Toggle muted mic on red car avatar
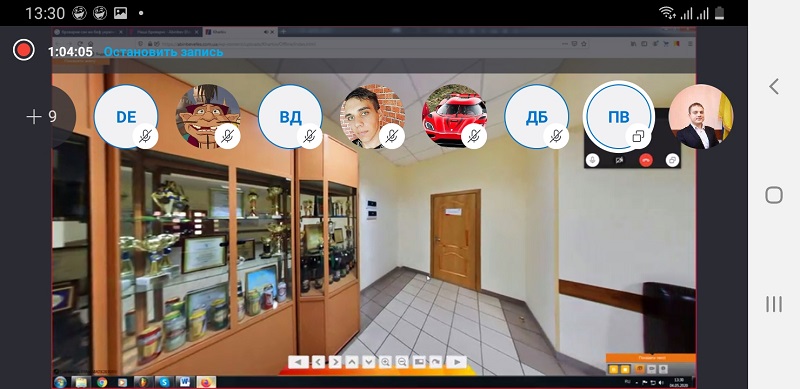800x389 pixels. (x=474, y=136)
